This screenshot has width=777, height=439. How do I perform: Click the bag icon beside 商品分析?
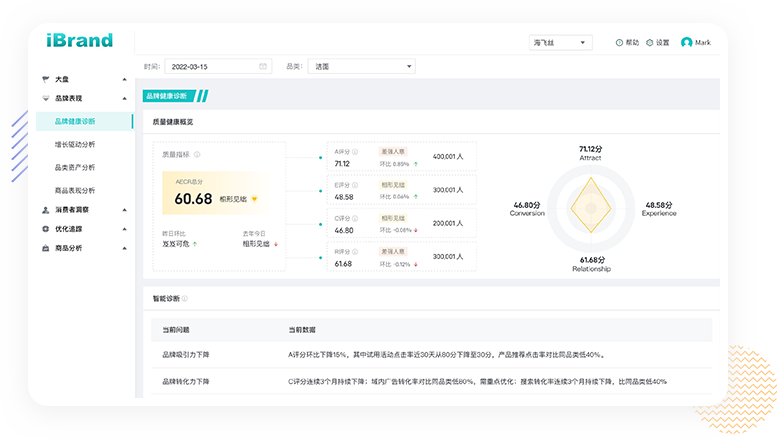(x=46, y=248)
